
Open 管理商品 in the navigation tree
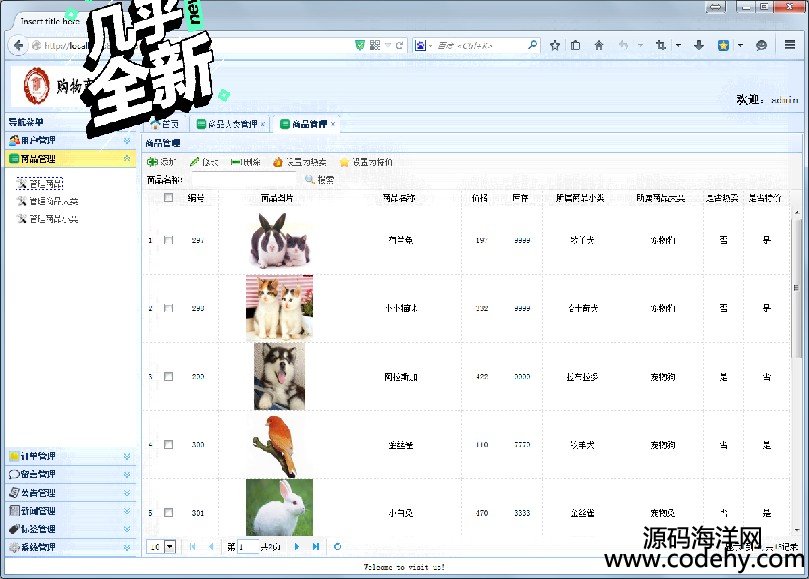tap(40, 184)
